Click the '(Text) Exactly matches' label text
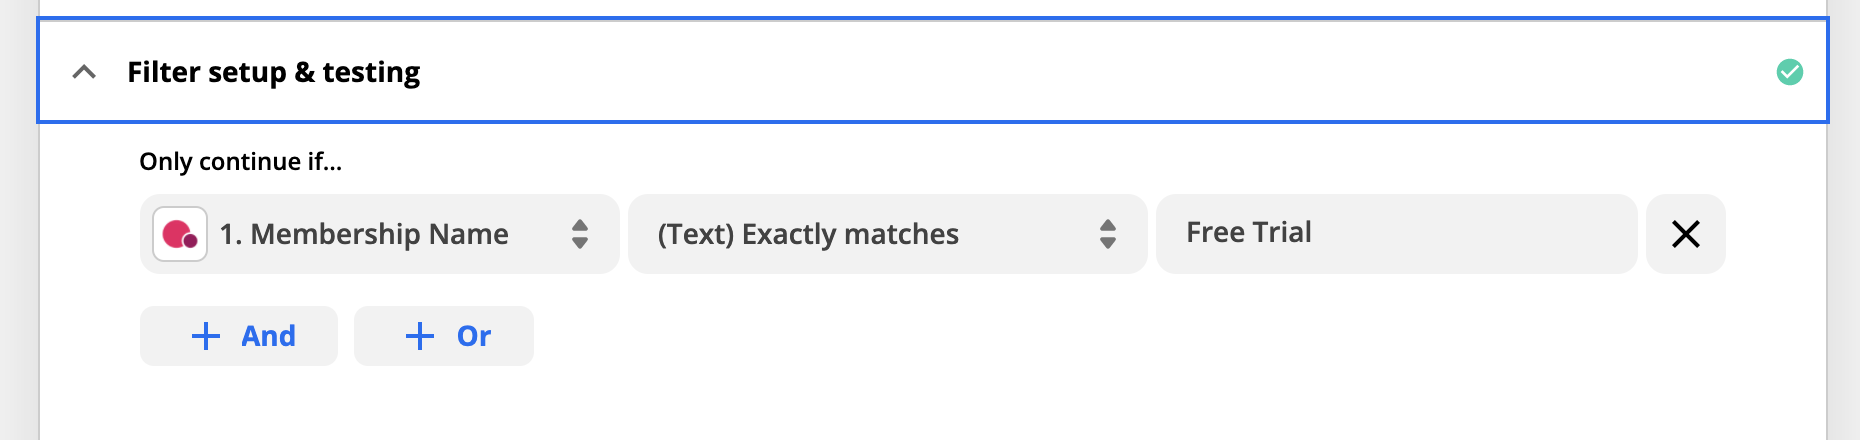Viewport: 1860px width, 440px height. click(x=808, y=234)
